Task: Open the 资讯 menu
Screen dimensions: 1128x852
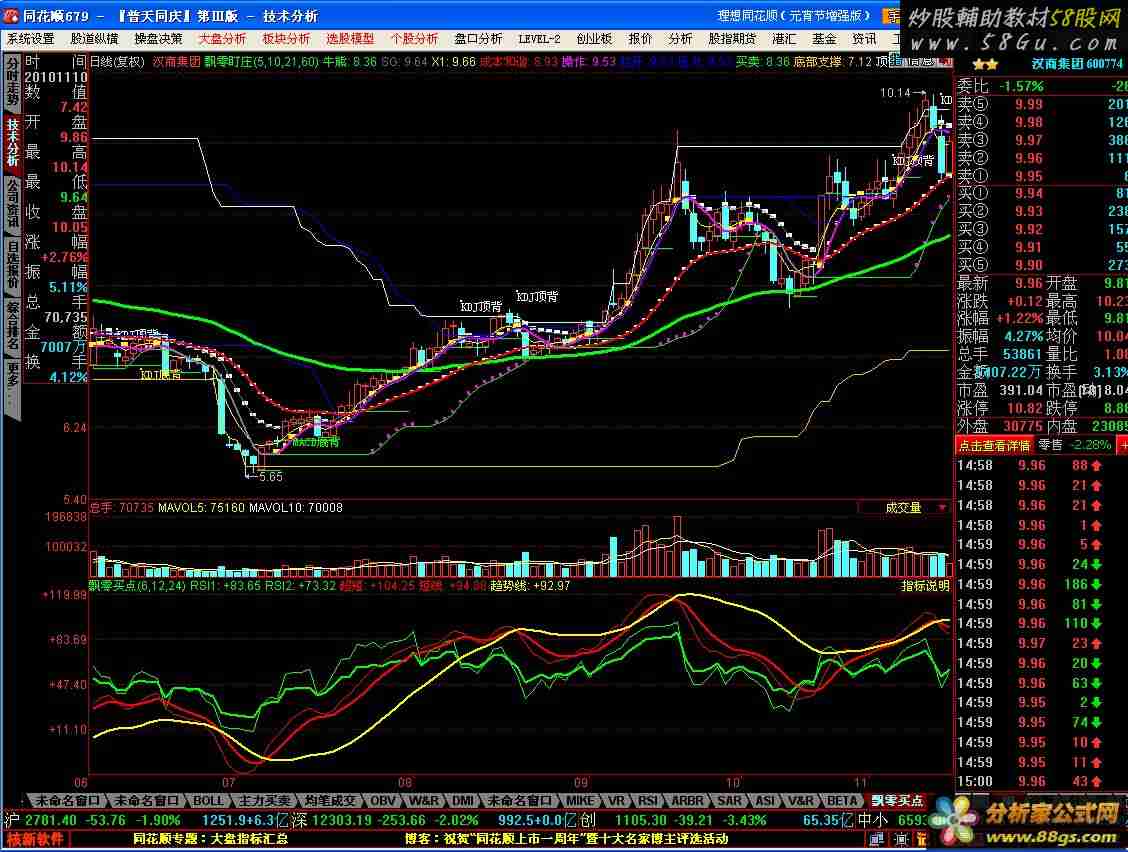Action: point(865,39)
